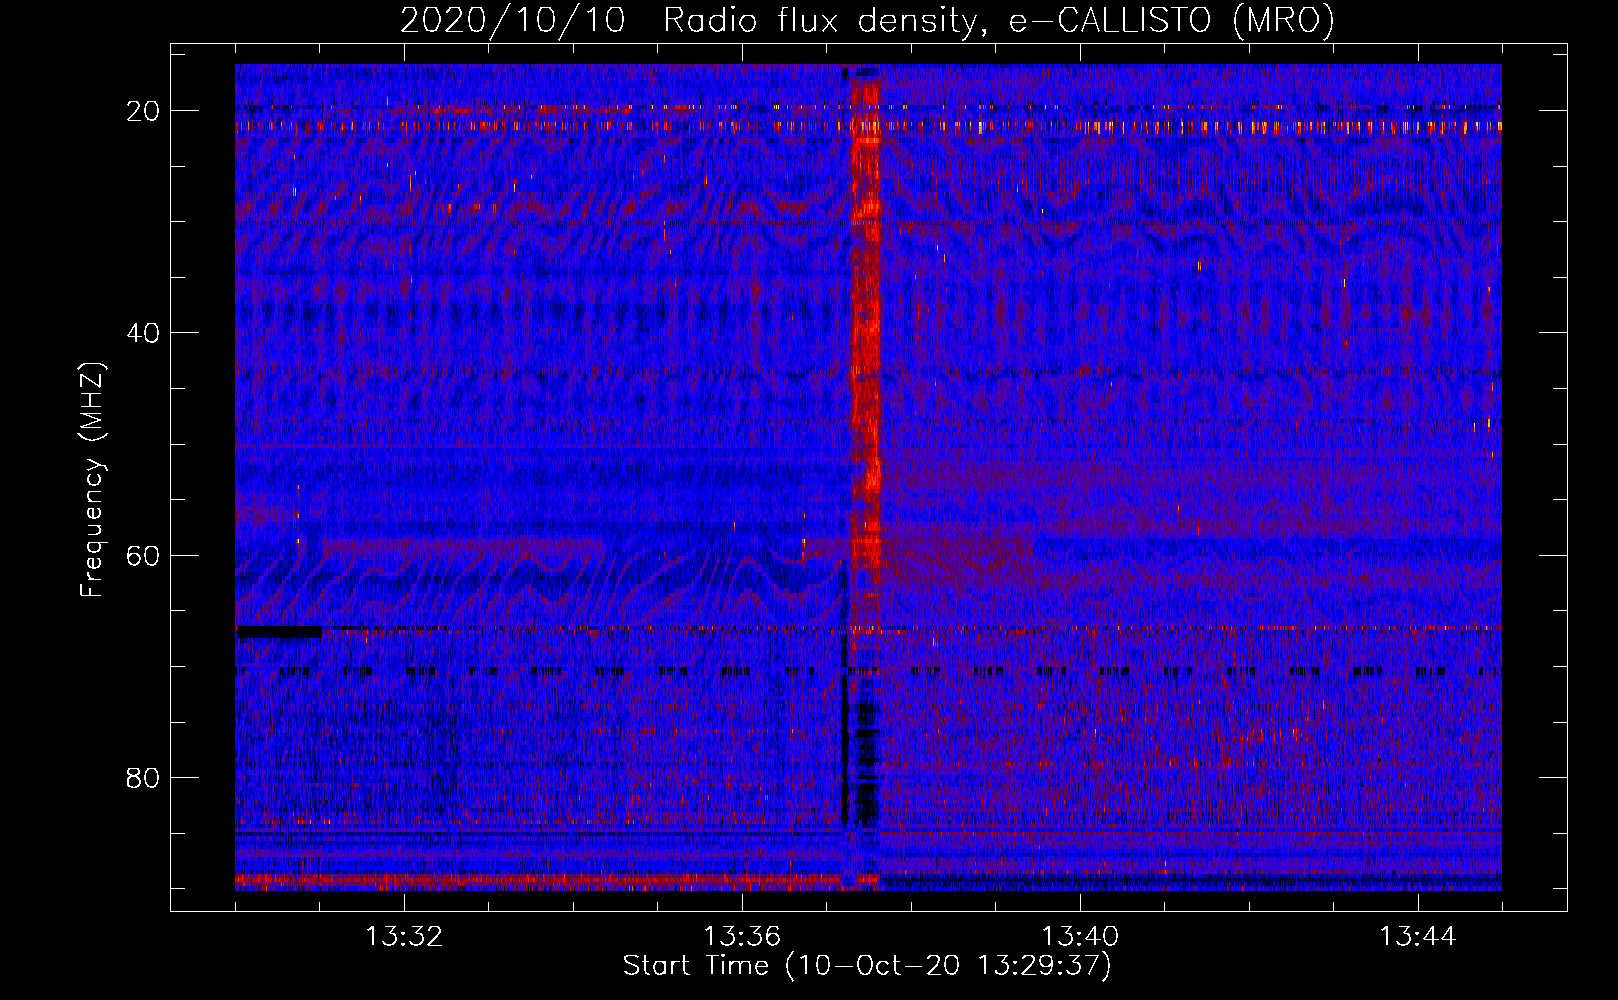
Task: Click the time tick label "13:36"
Action: (x=742, y=937)
